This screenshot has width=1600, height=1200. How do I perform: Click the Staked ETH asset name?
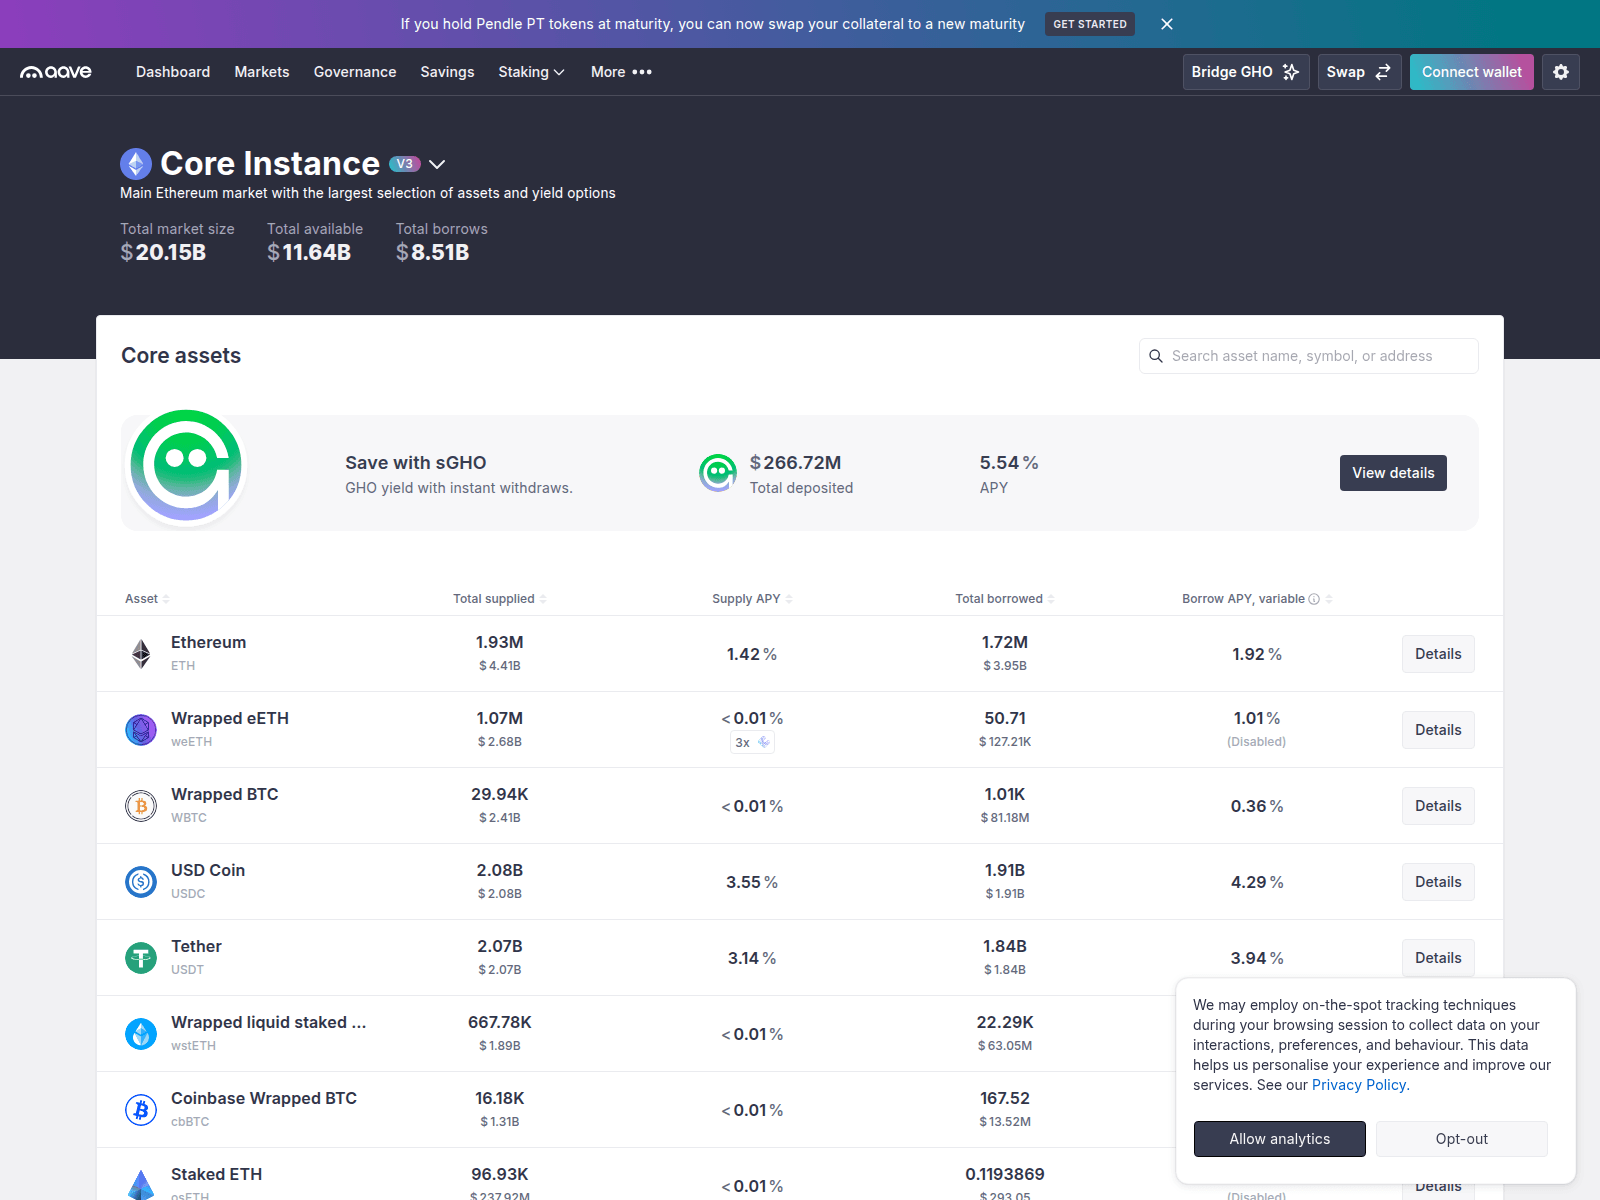(217, 1174)
